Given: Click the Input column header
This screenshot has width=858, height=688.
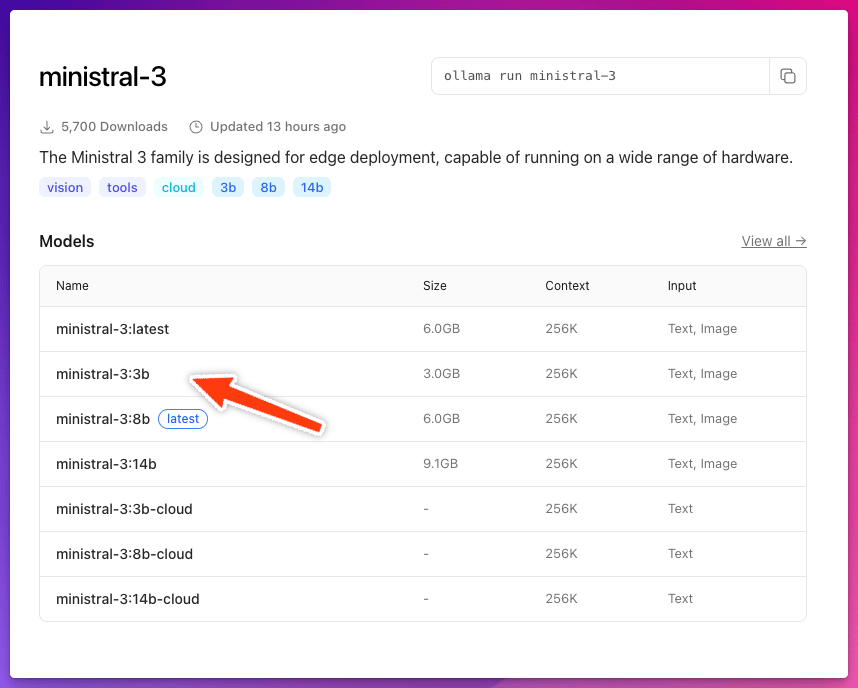Looking at the screenshot, I should (x=682, y=286).
